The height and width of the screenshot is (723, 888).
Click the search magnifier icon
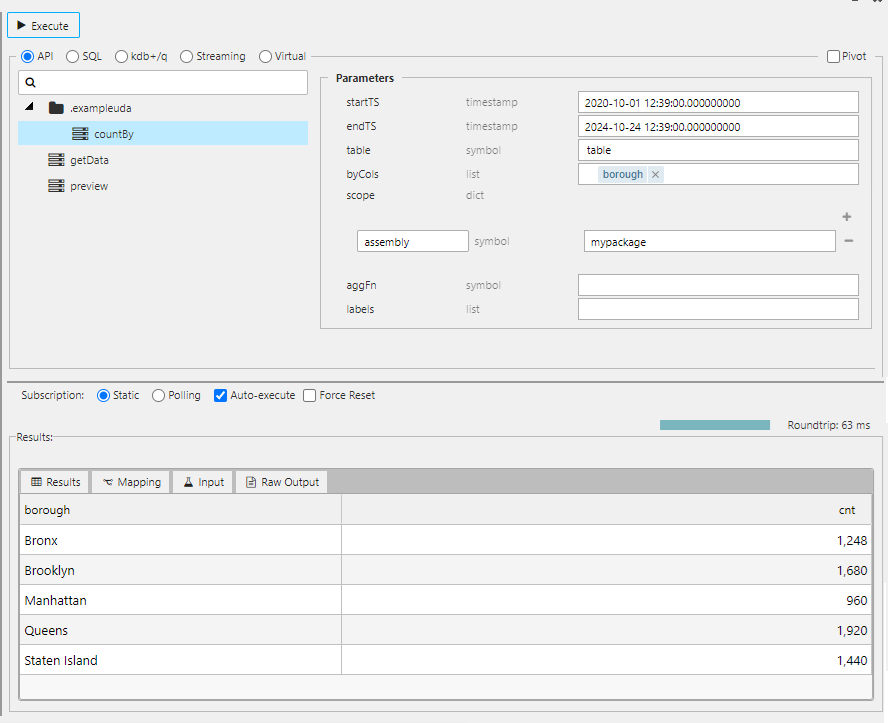point(31,81)
